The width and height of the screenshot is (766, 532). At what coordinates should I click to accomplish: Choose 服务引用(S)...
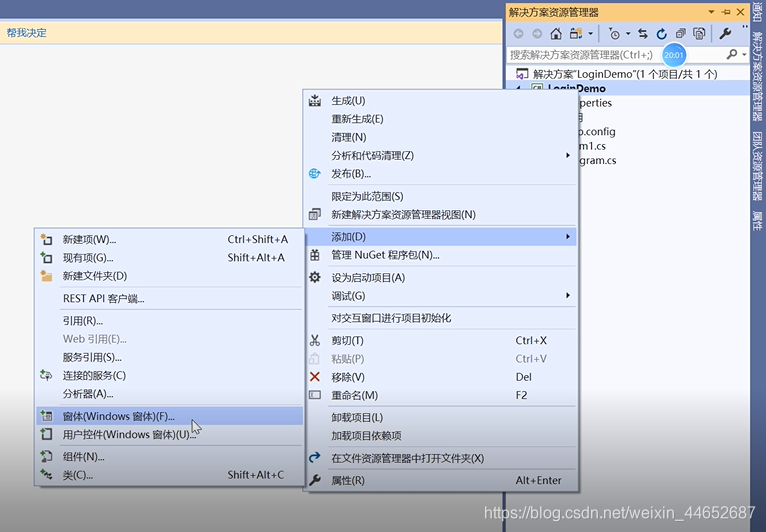coord(170,358)
